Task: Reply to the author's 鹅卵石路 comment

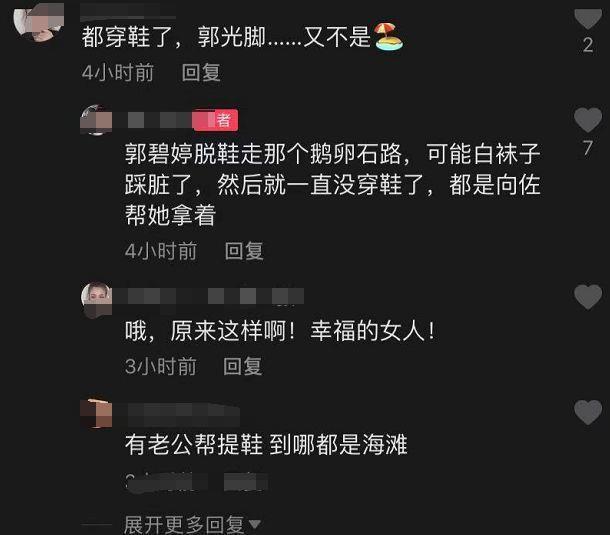Action: pos(244,251)
